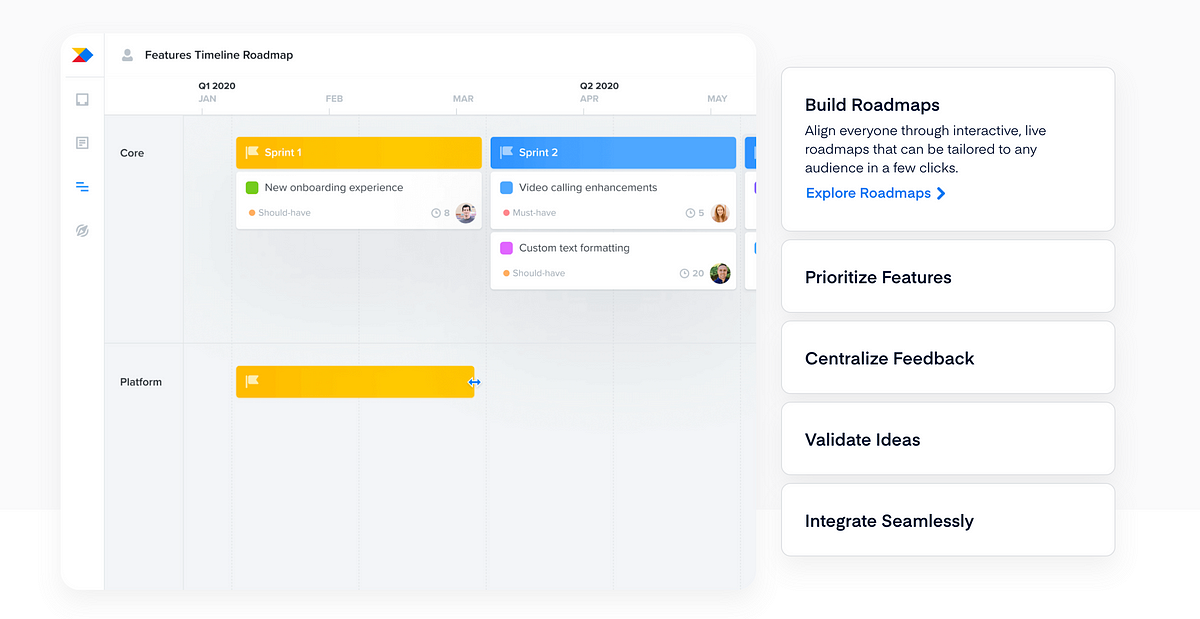Click the purple status square on Custom text formatting
1200x619 pixels.
506,247
